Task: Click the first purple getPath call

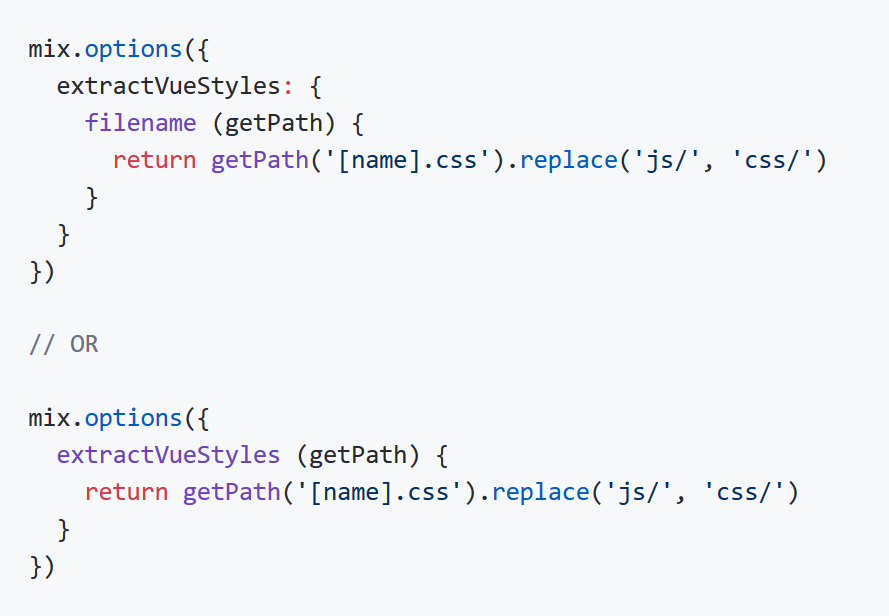Action: point(260,161)
